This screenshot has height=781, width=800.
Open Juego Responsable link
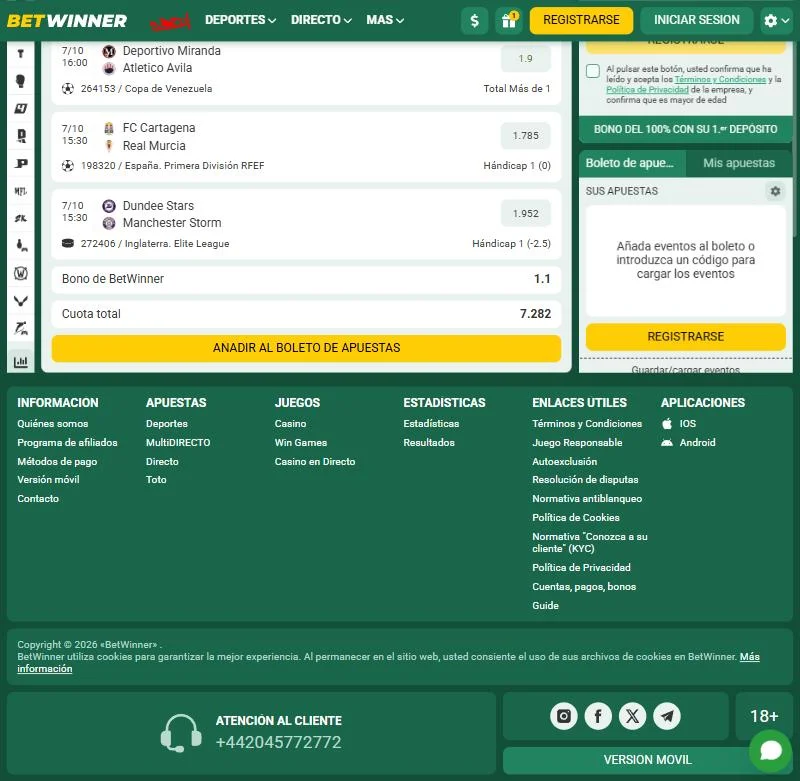(x=577, y=443)
